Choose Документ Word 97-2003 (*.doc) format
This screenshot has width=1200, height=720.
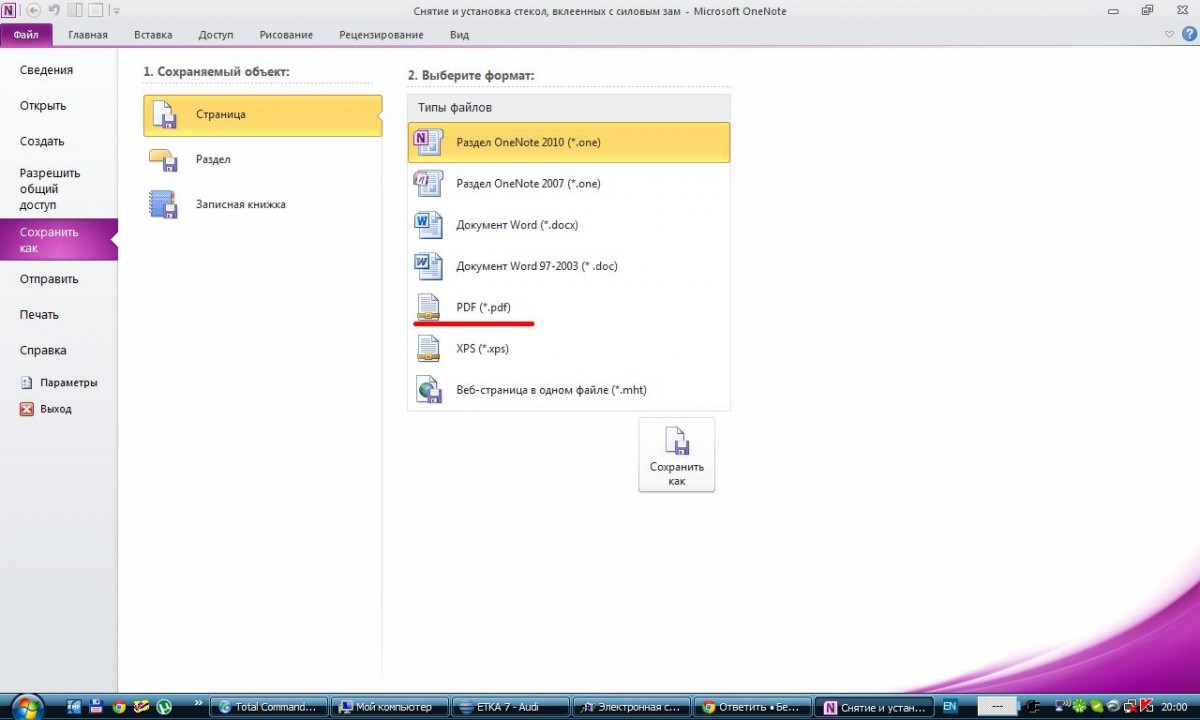click(x=569, y=266)
